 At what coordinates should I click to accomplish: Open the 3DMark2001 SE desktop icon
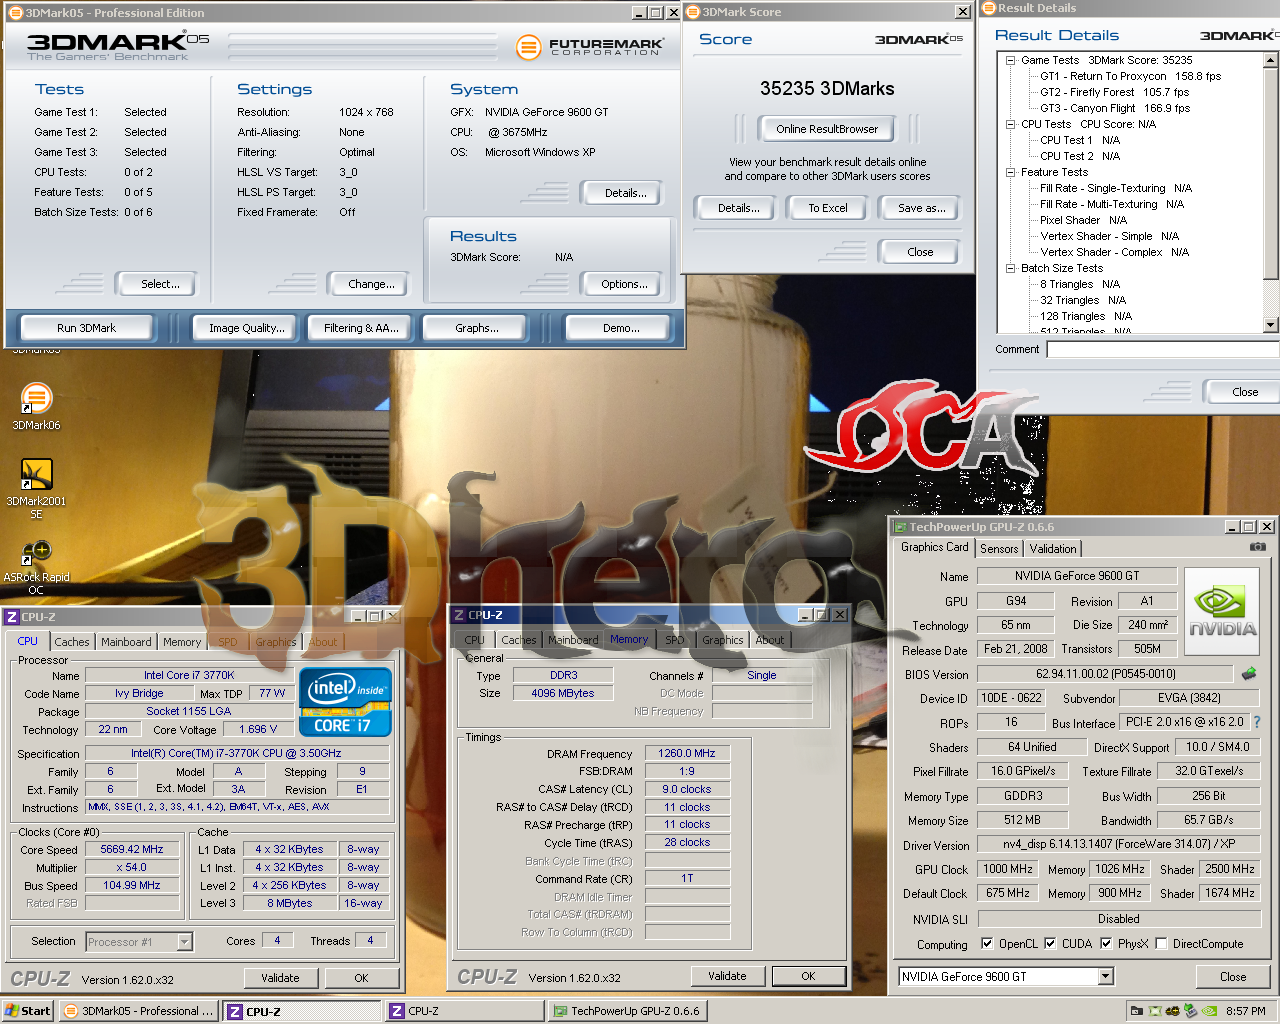point(36,487)
